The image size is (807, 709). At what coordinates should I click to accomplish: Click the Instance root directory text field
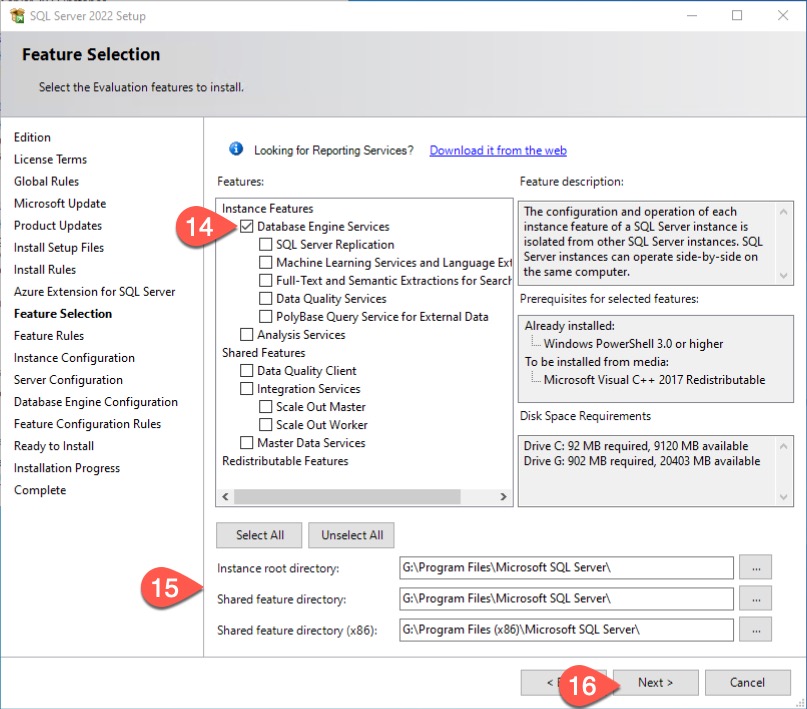point(566,567)
